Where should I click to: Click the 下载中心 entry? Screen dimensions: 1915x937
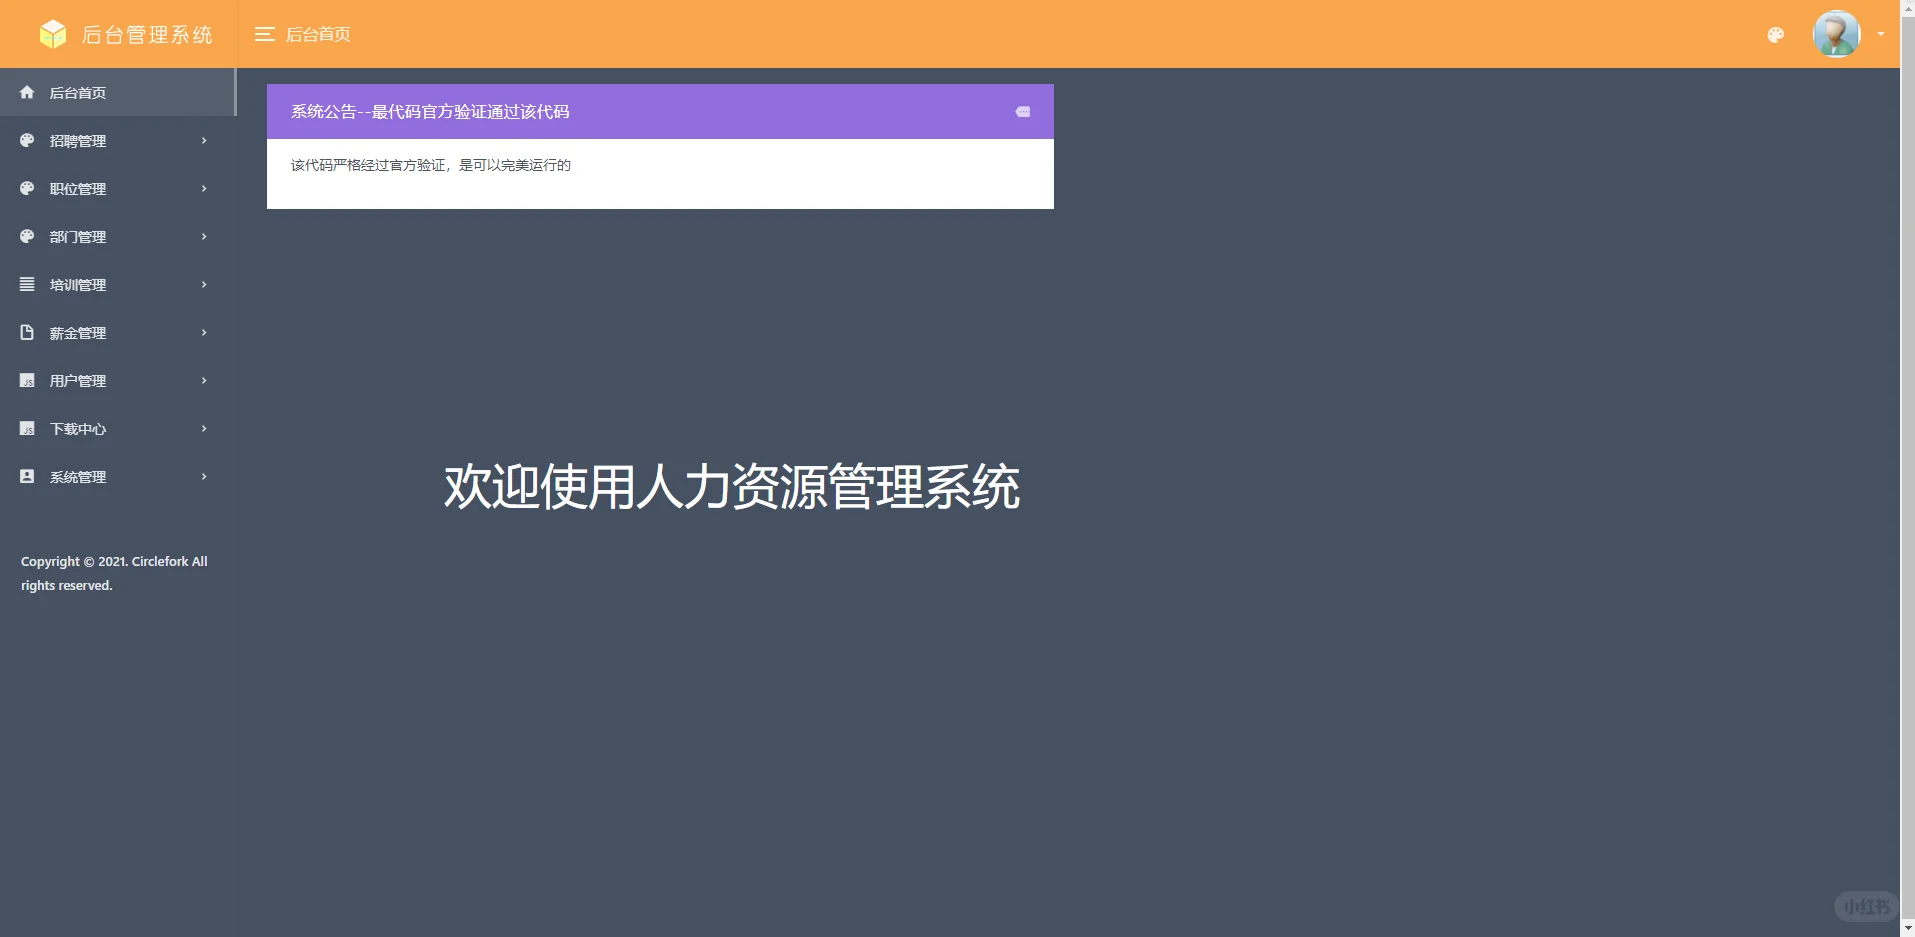click(x=115, y=428)
